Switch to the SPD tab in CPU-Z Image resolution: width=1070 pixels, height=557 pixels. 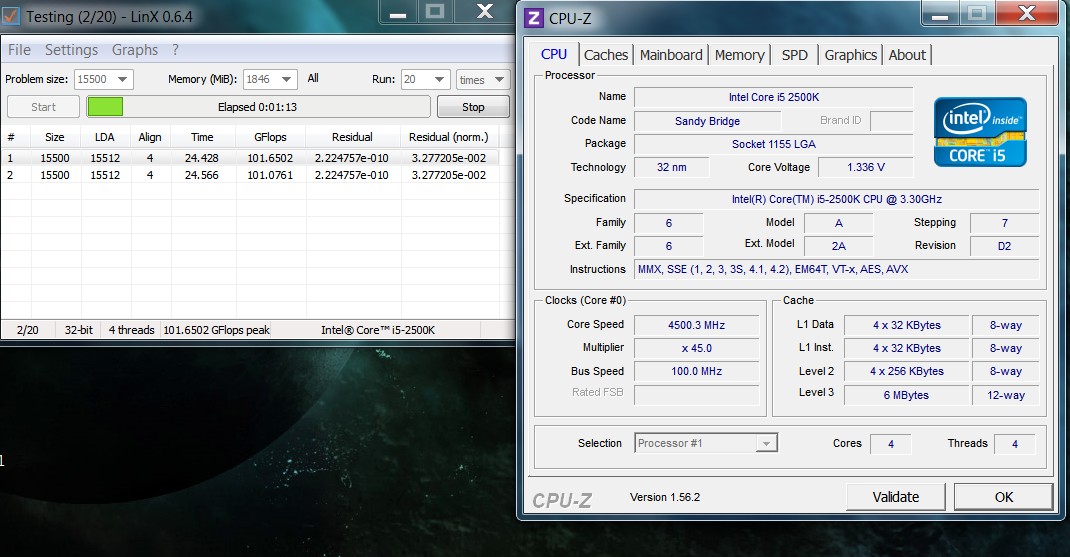pos(794,55)
